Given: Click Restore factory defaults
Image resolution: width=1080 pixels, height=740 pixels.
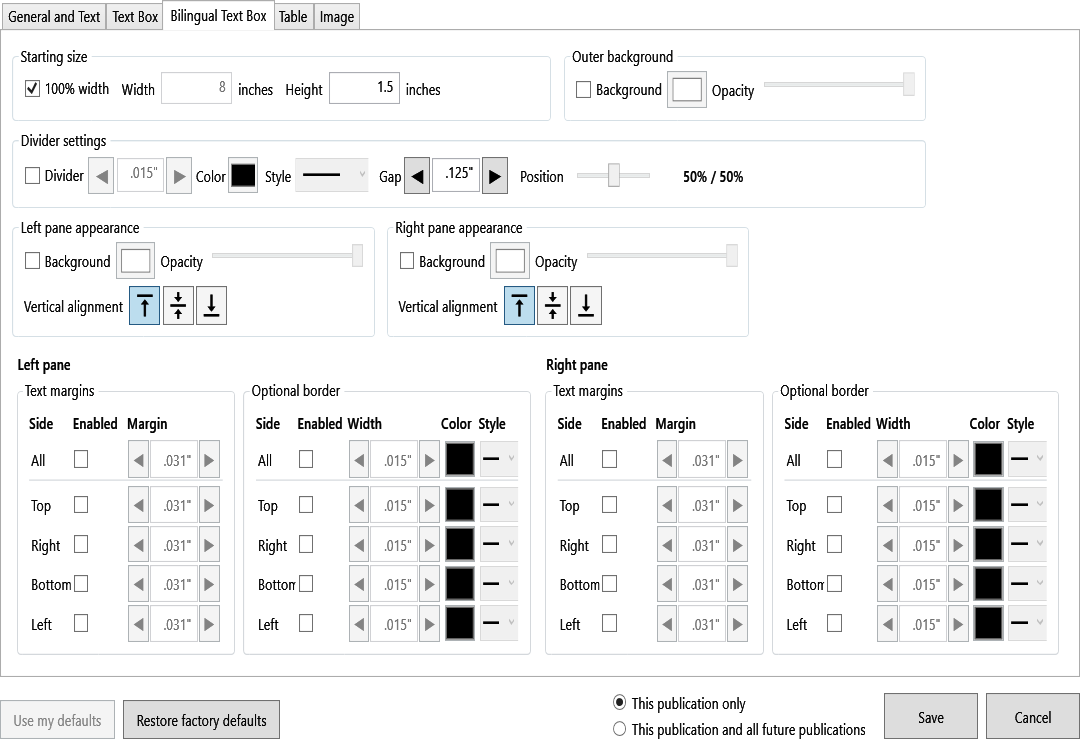Looking at the screenshot, I should click(x=201, y=720).
